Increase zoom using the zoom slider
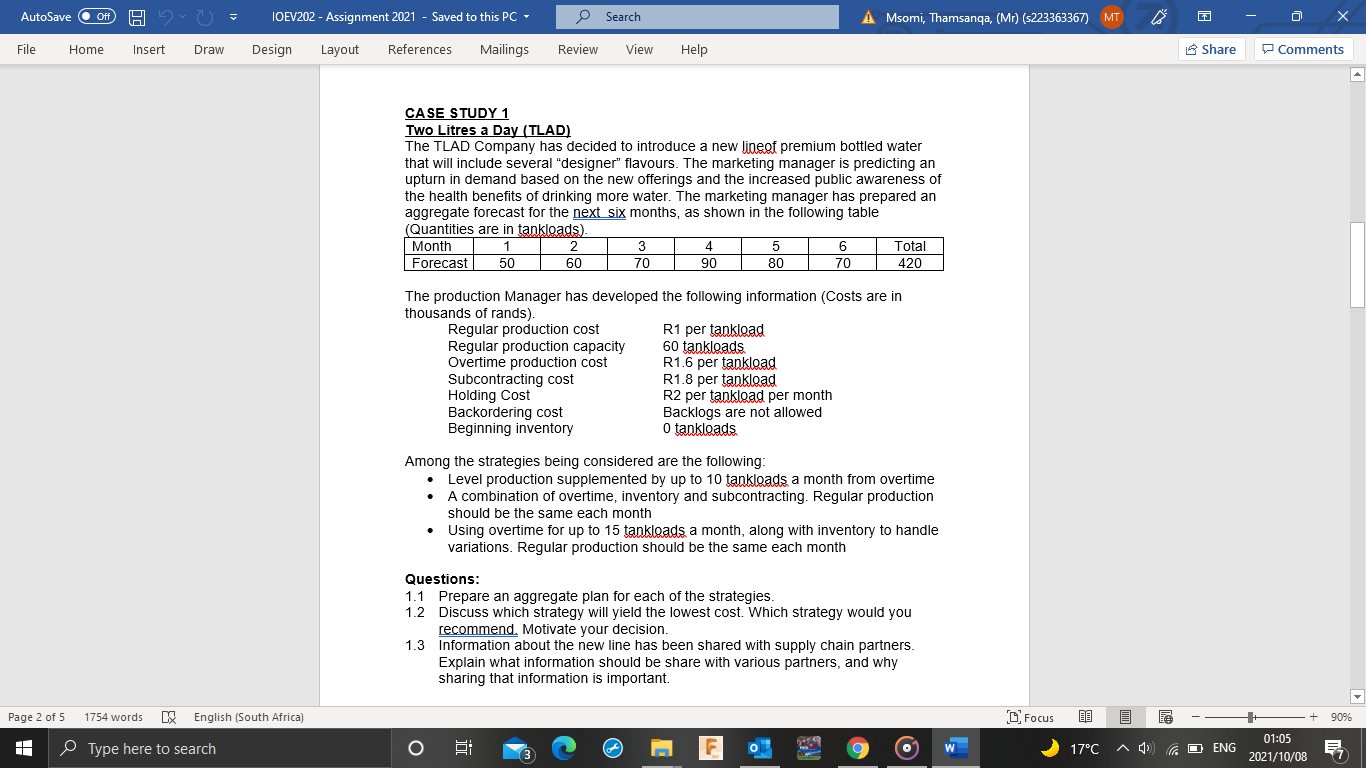The height and width of the screenshot is (768, 1366). (x=1311, y=717)
